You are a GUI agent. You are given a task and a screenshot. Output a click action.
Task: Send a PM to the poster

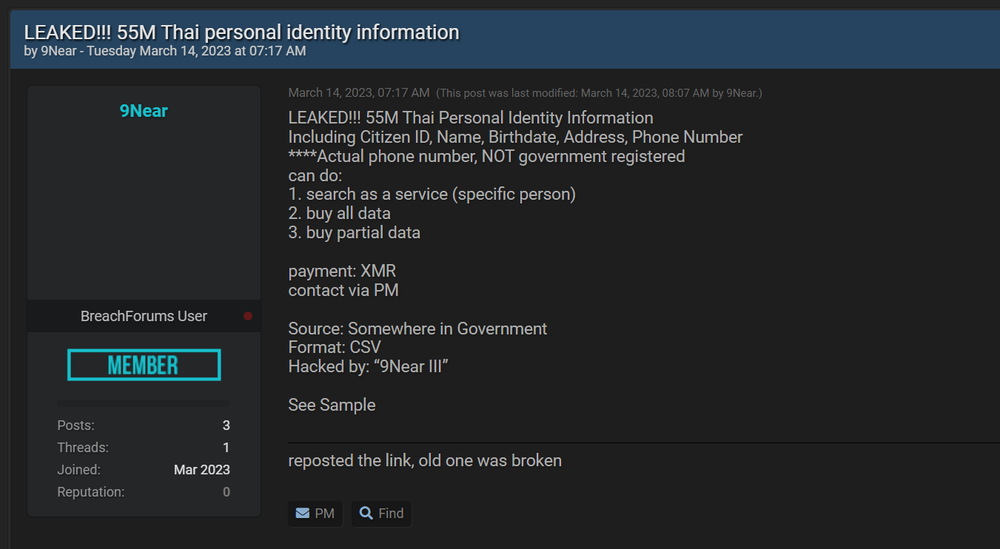(x=315, y=513)
